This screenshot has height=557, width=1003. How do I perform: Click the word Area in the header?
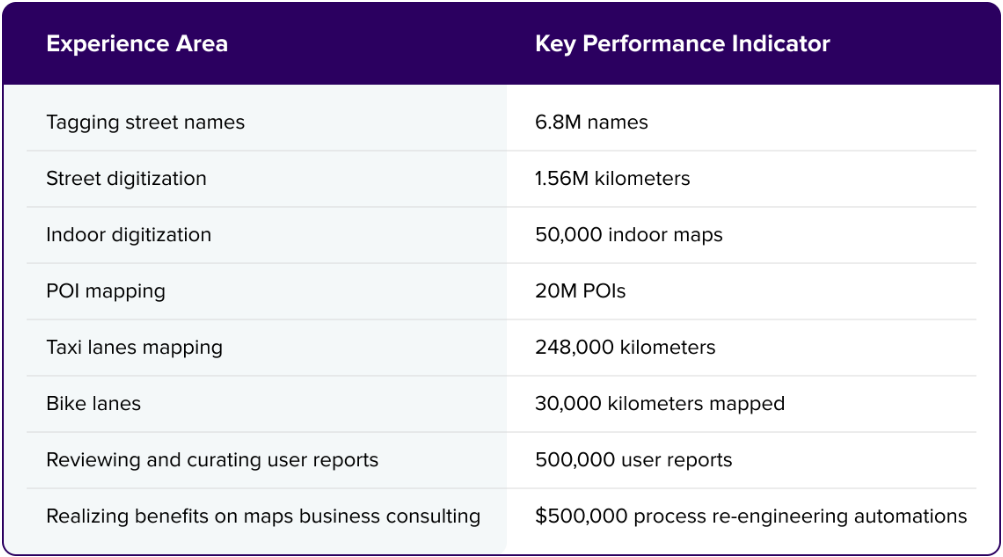tap(203, 44)
